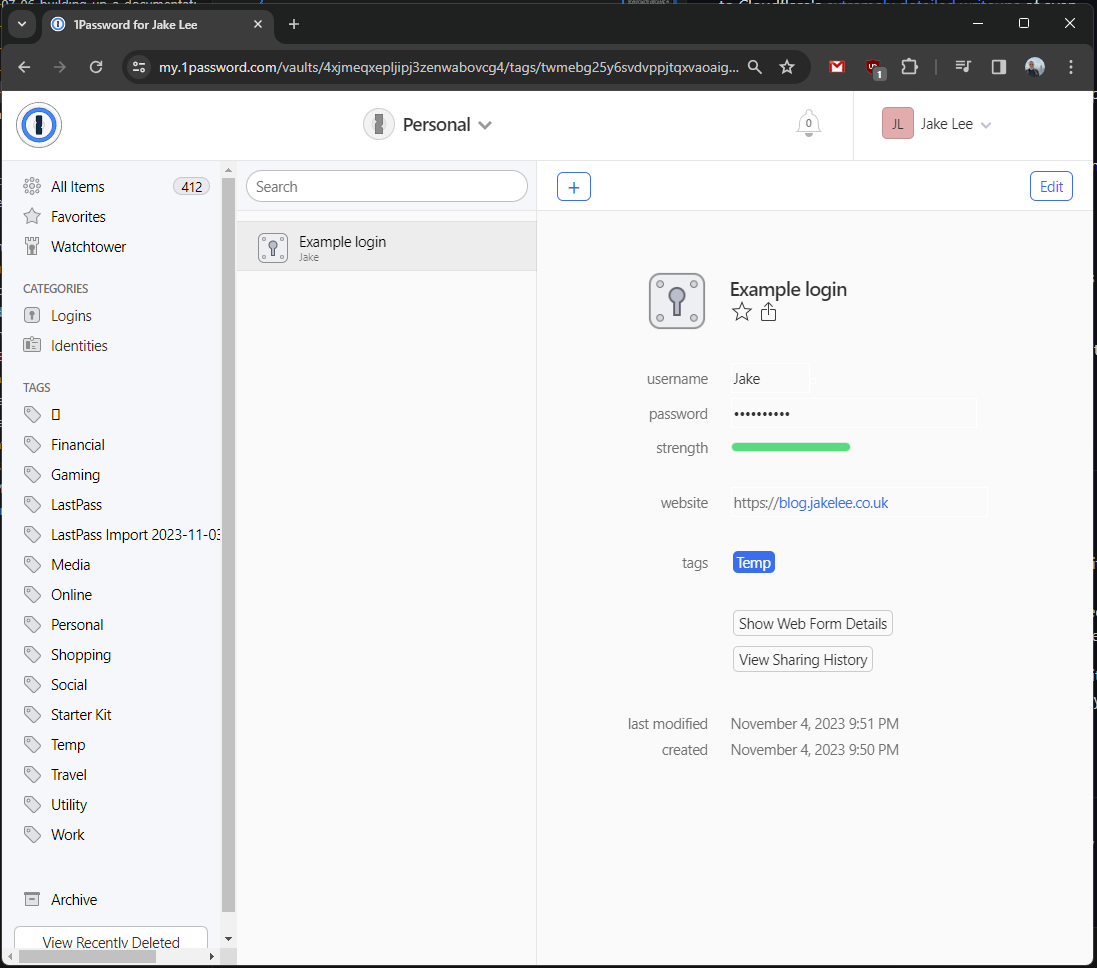Click the zoom magnifier icon in address bar
1097x968 pixels.
pyautogui.click(x=754, y=66)
